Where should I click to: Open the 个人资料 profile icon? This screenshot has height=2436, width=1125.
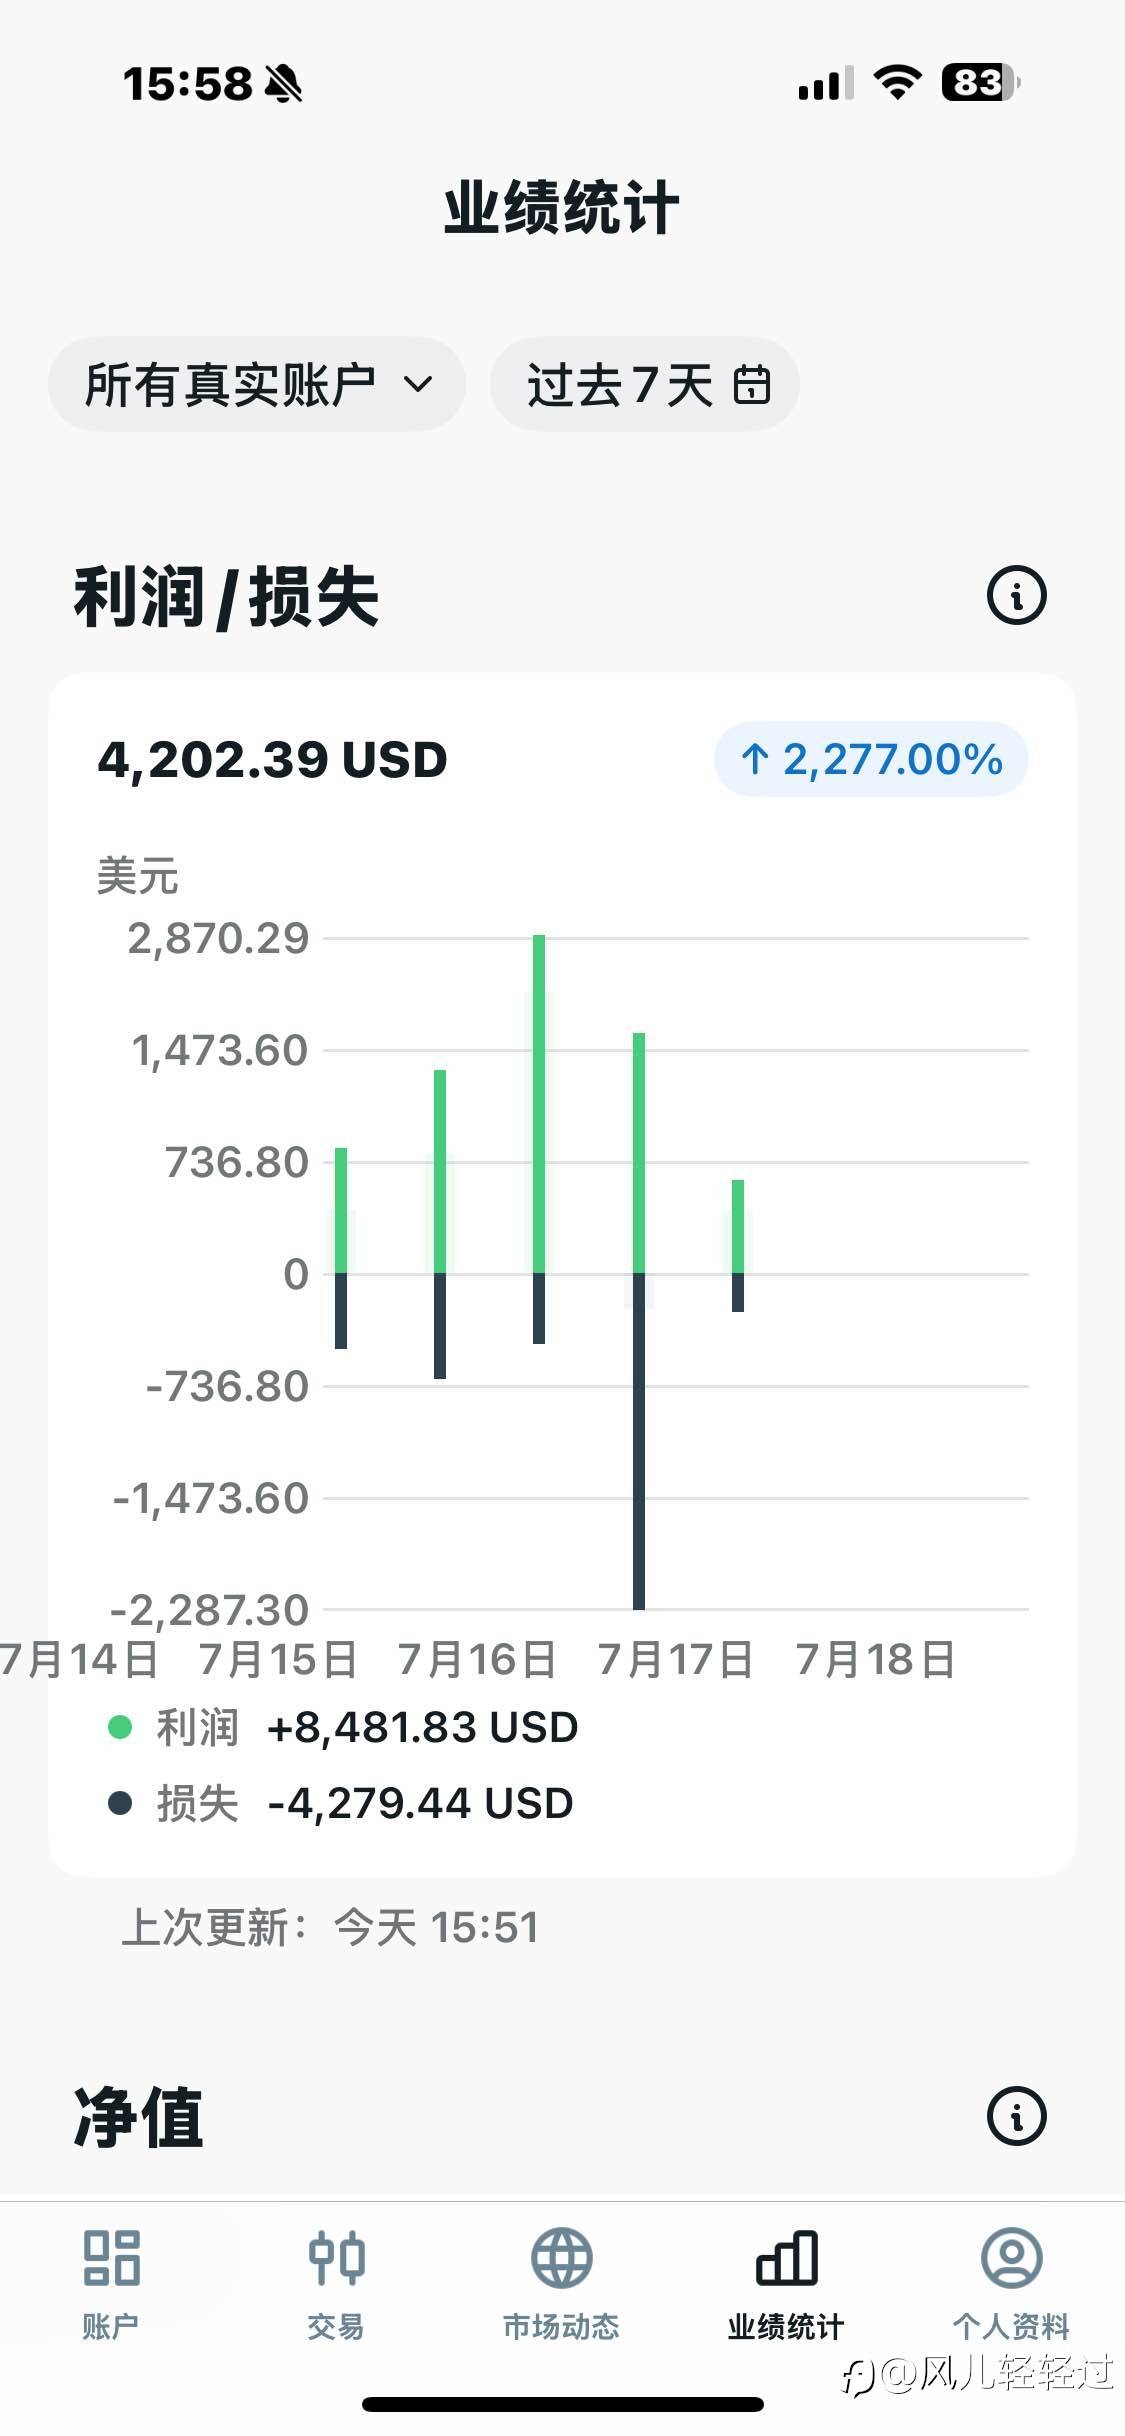point(1011,2257)
